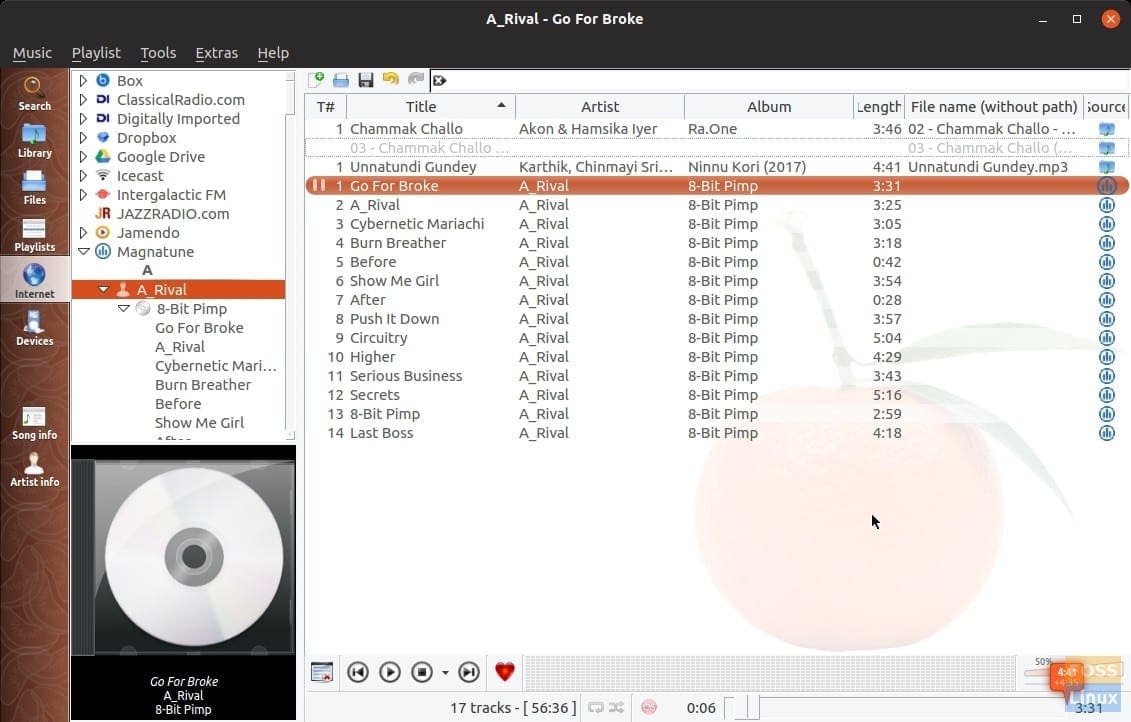
Task: Enable shuffle playback
Action: tap(616, 707)
